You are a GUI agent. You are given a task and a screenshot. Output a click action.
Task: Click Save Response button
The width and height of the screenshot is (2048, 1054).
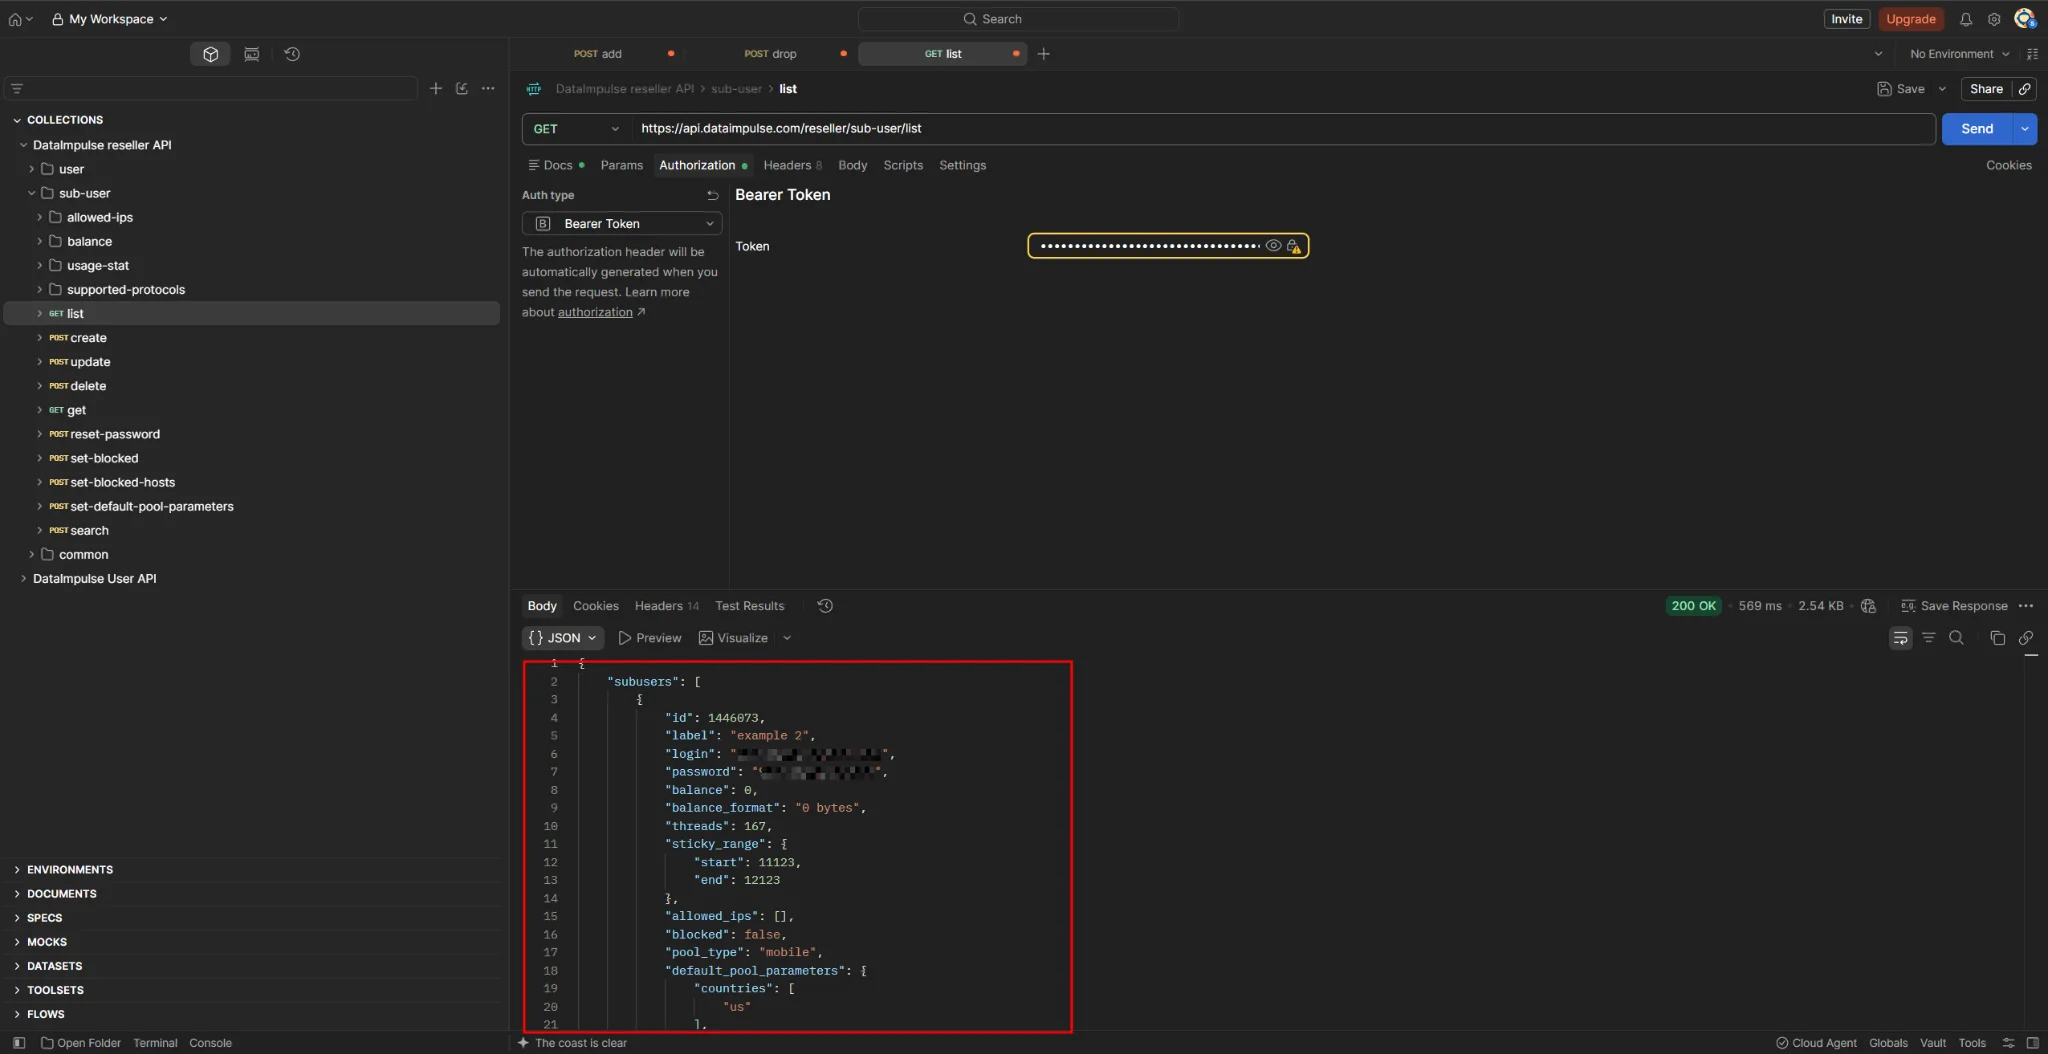click(x=1954, y=606)
